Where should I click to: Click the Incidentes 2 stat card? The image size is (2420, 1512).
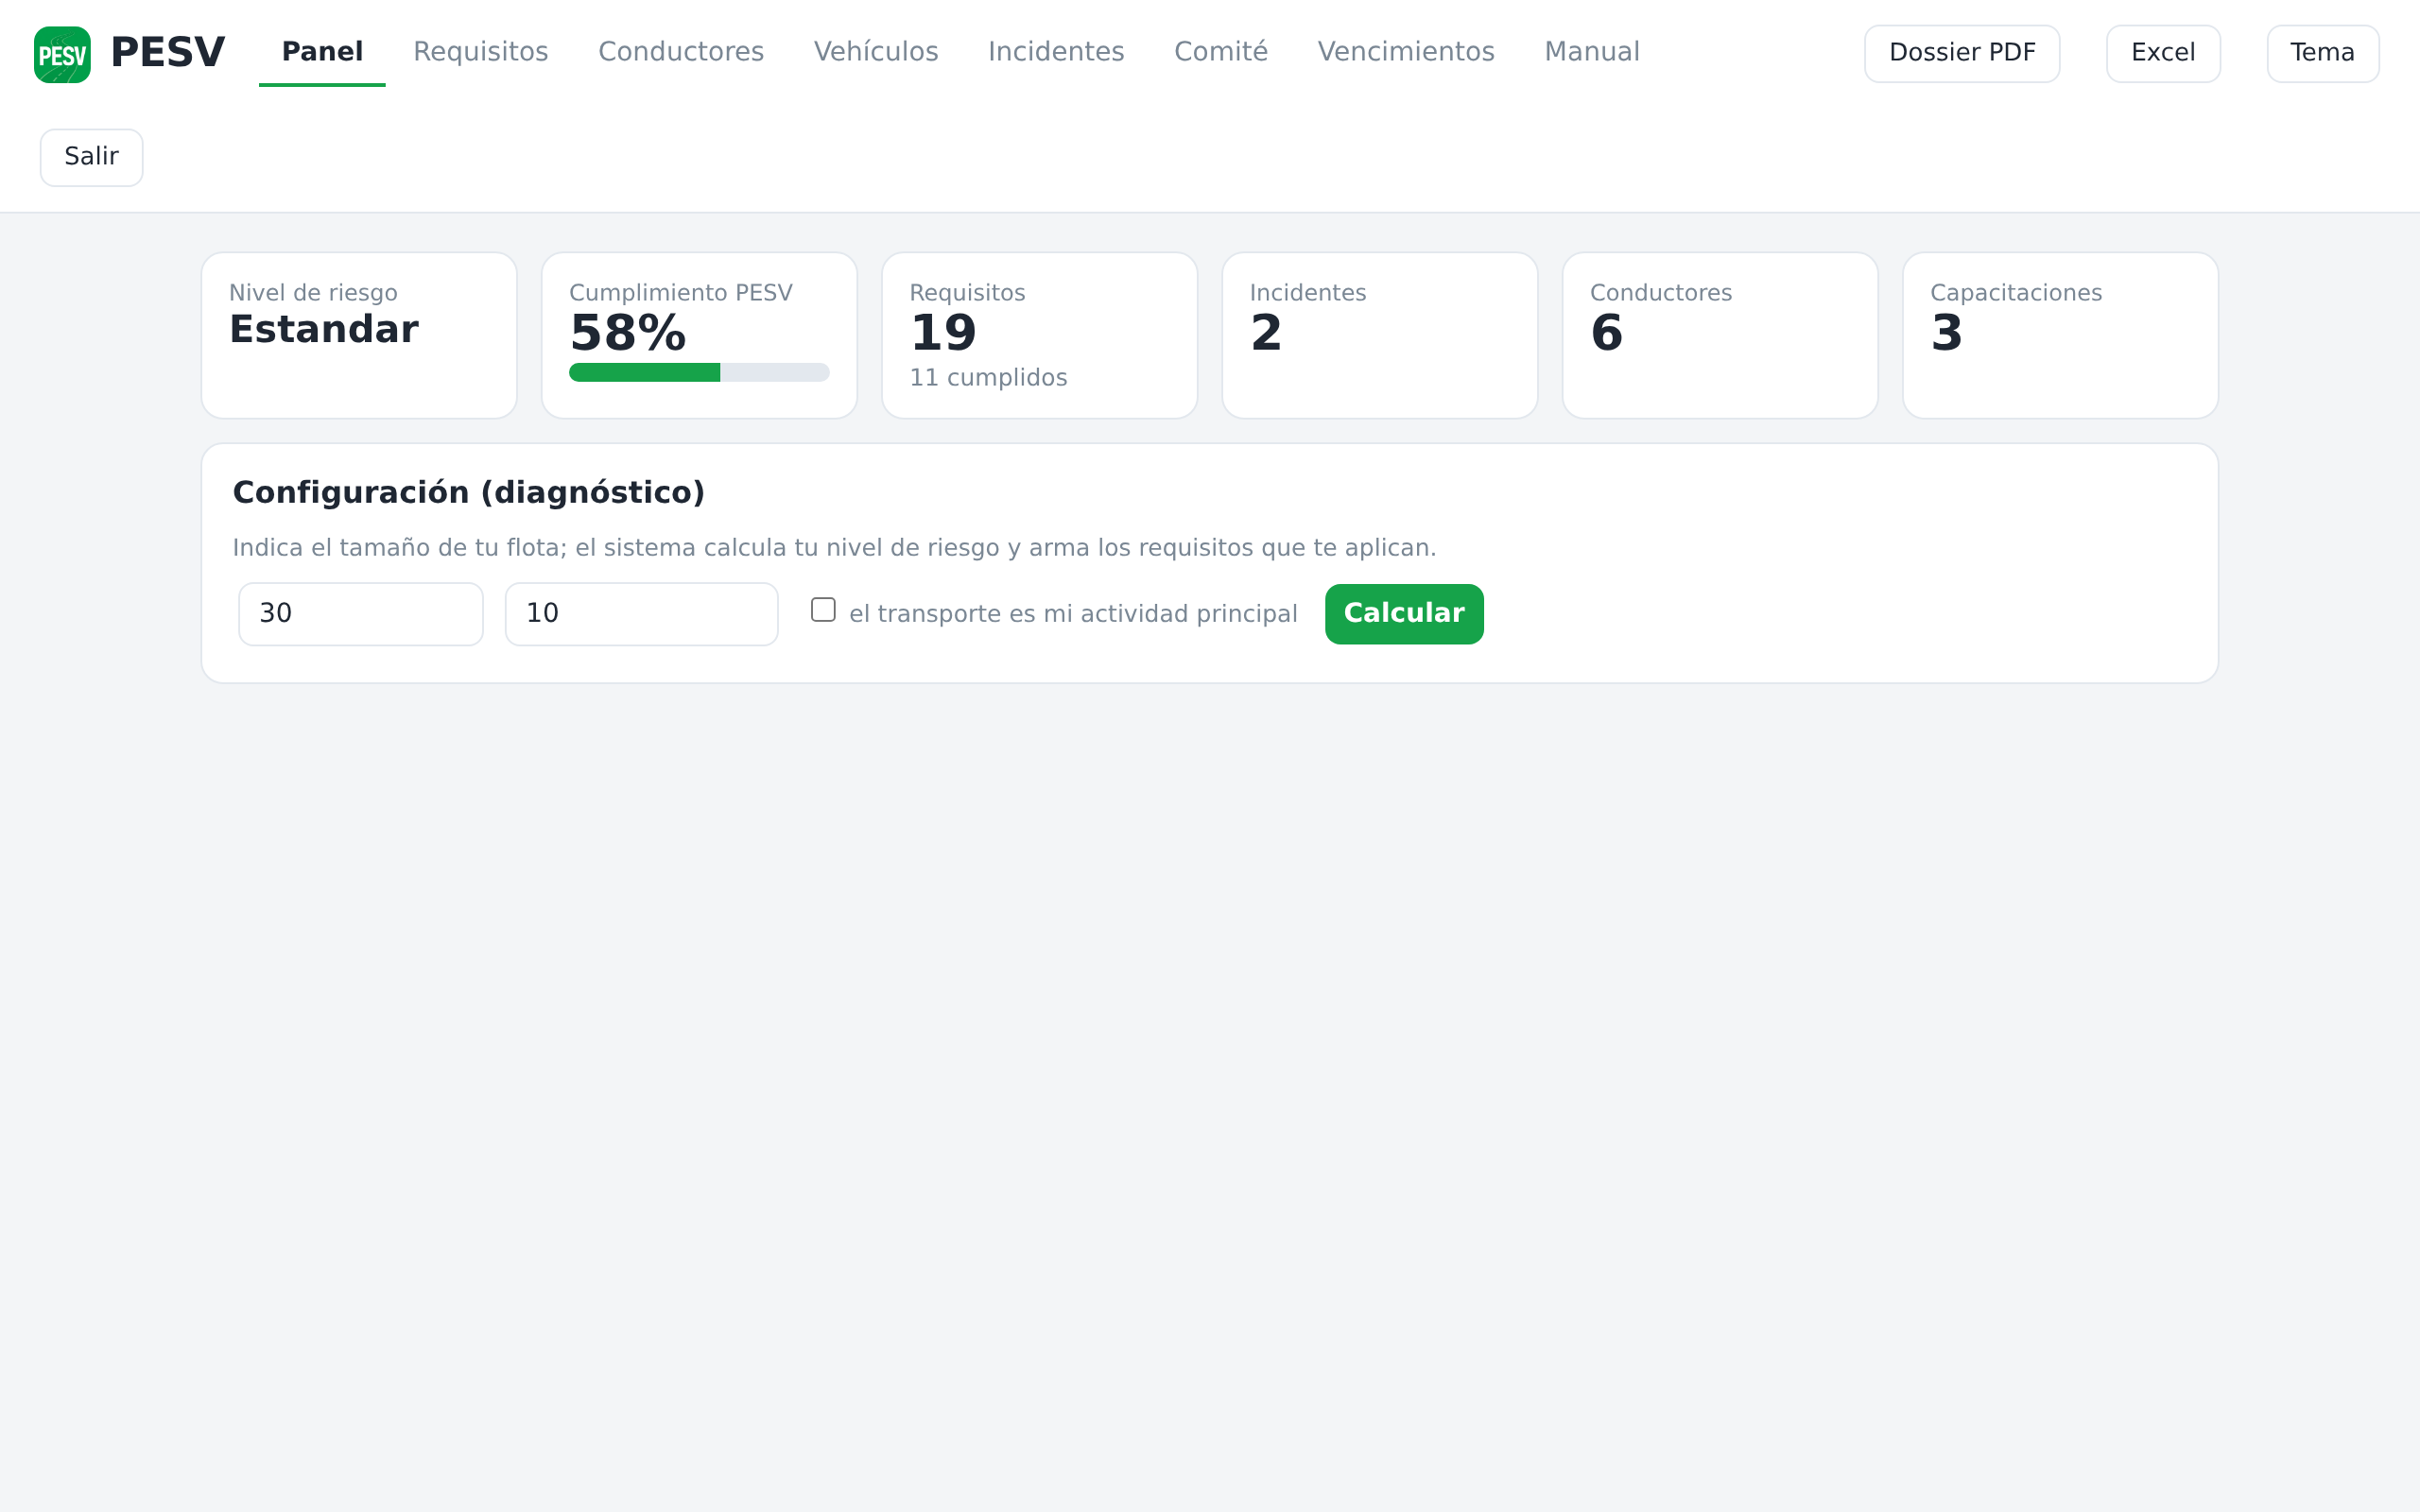1379,335
